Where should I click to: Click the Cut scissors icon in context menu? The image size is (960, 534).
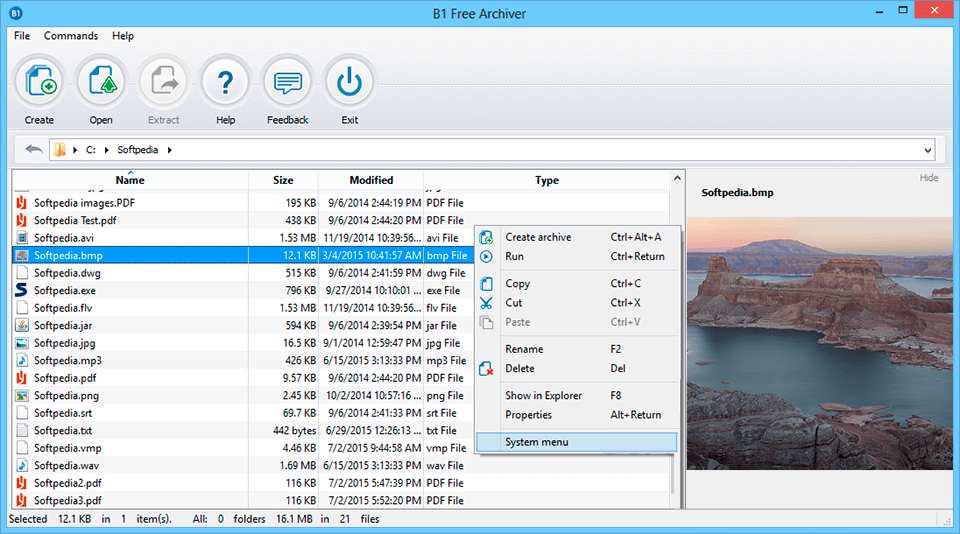pos(486,303)
